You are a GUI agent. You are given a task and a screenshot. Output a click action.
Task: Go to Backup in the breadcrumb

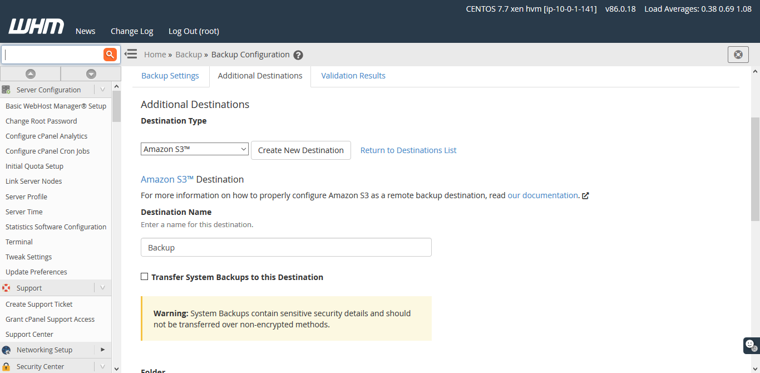(x=189, y=55)
